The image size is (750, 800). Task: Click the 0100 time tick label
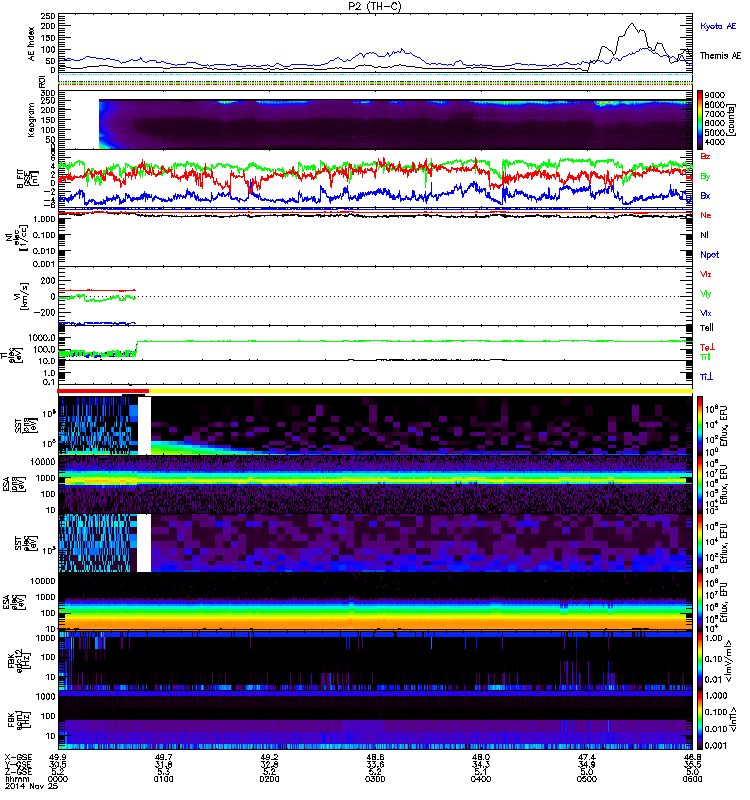(163, 779)
